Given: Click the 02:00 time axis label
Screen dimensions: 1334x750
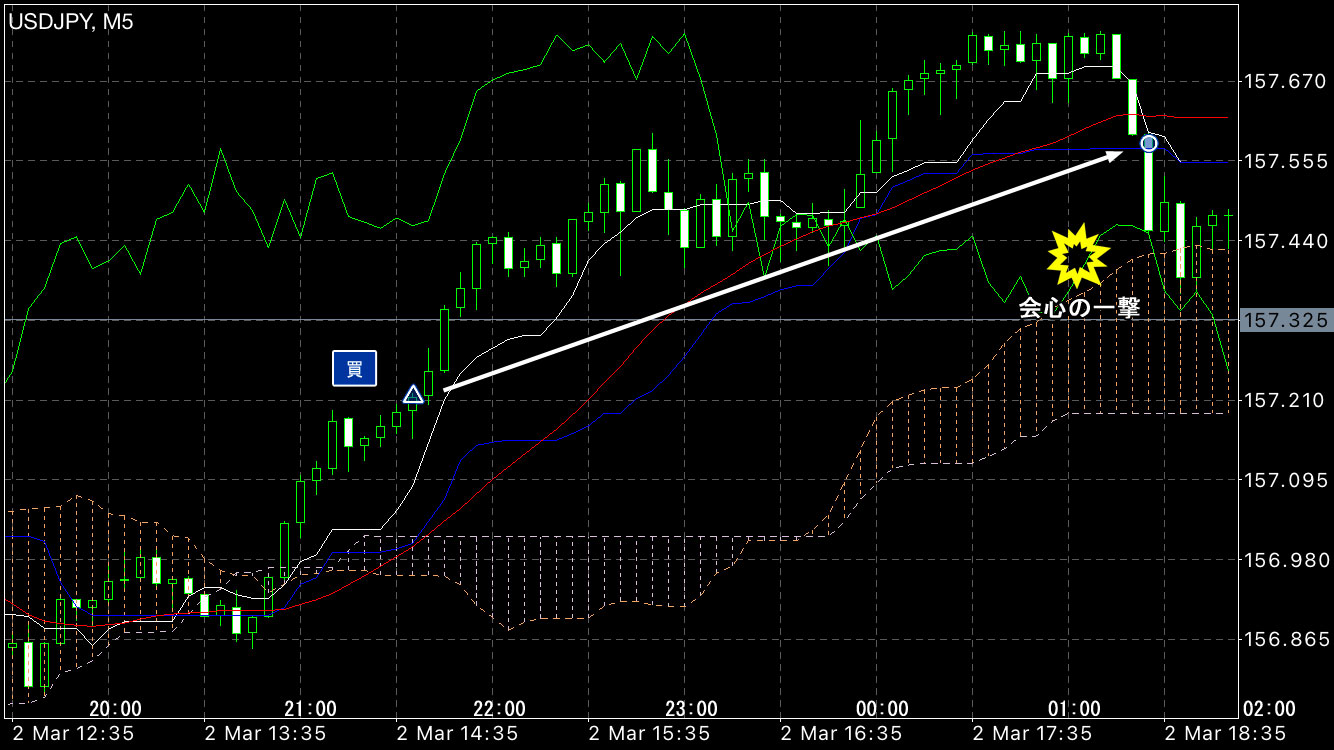Looking at the screenshot, I should click(x=1269, y=709).
